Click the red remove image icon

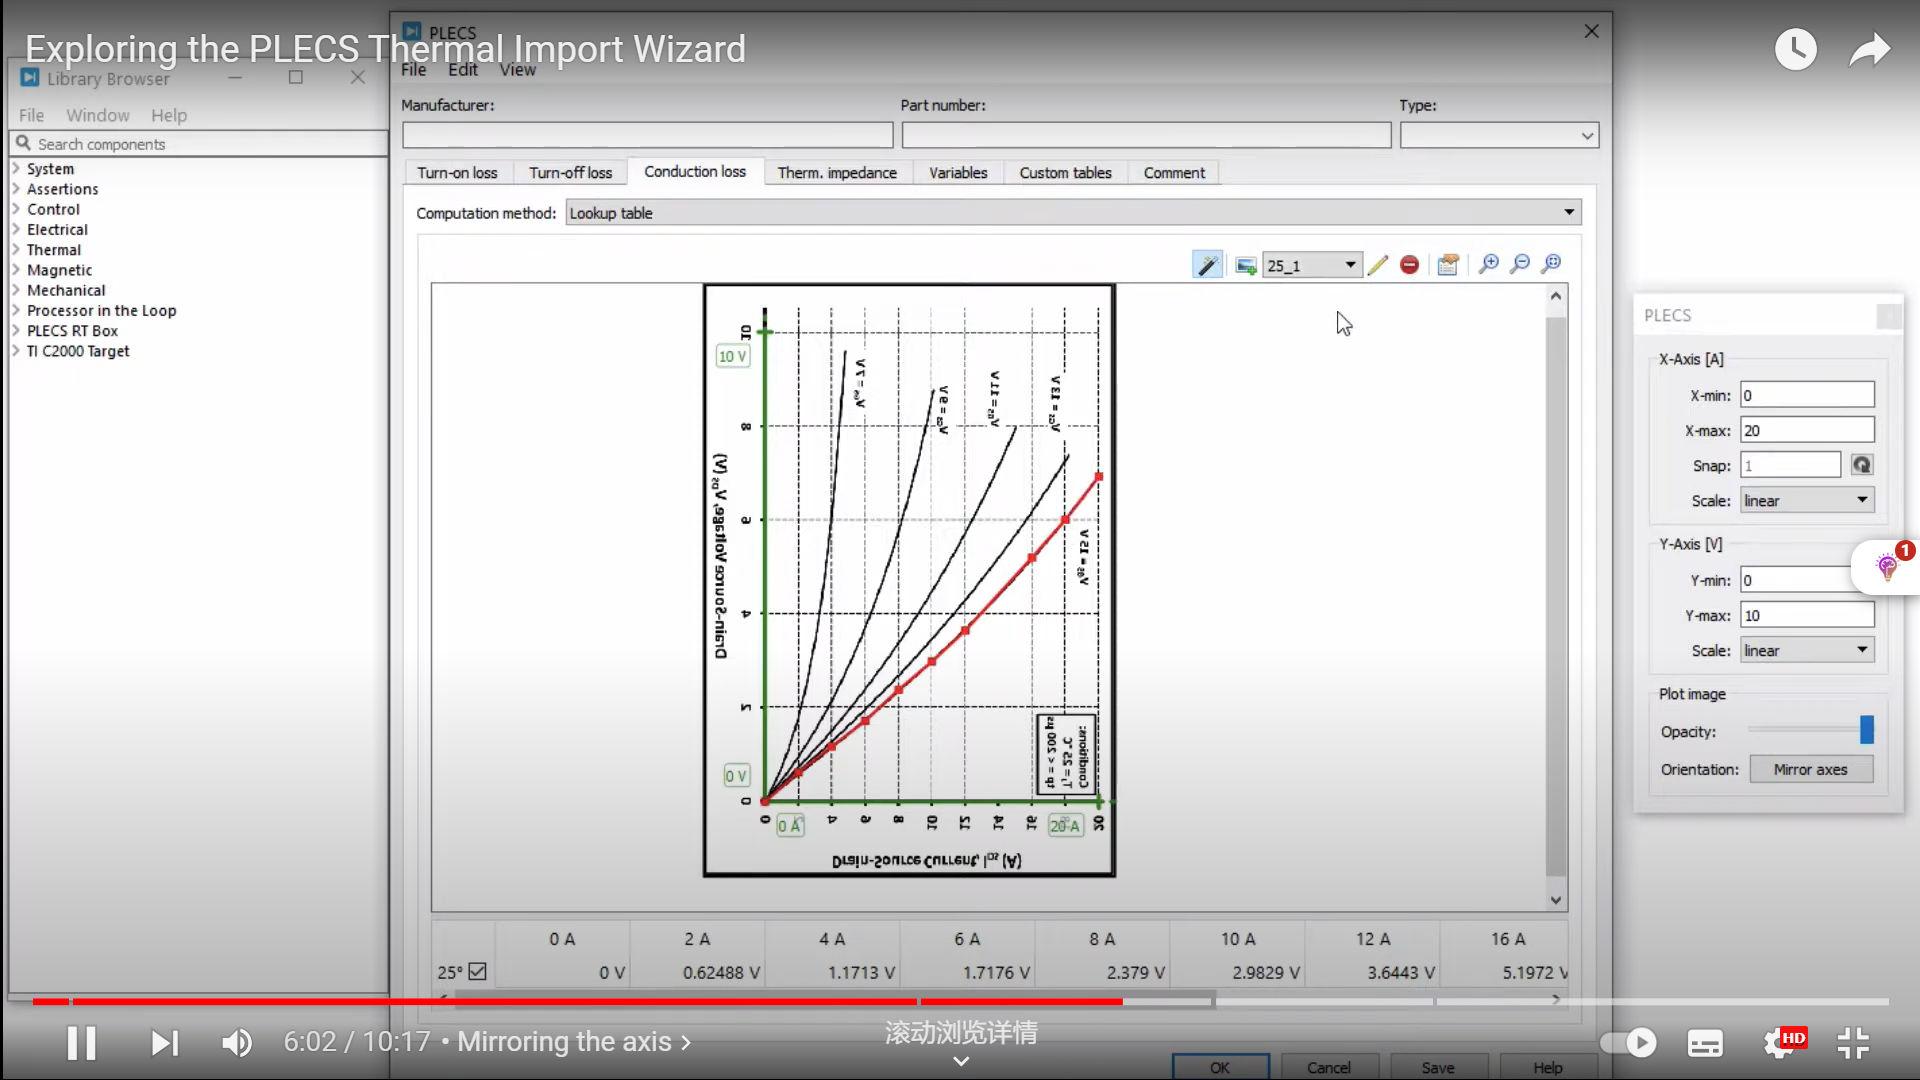[x=1409, y=265]
